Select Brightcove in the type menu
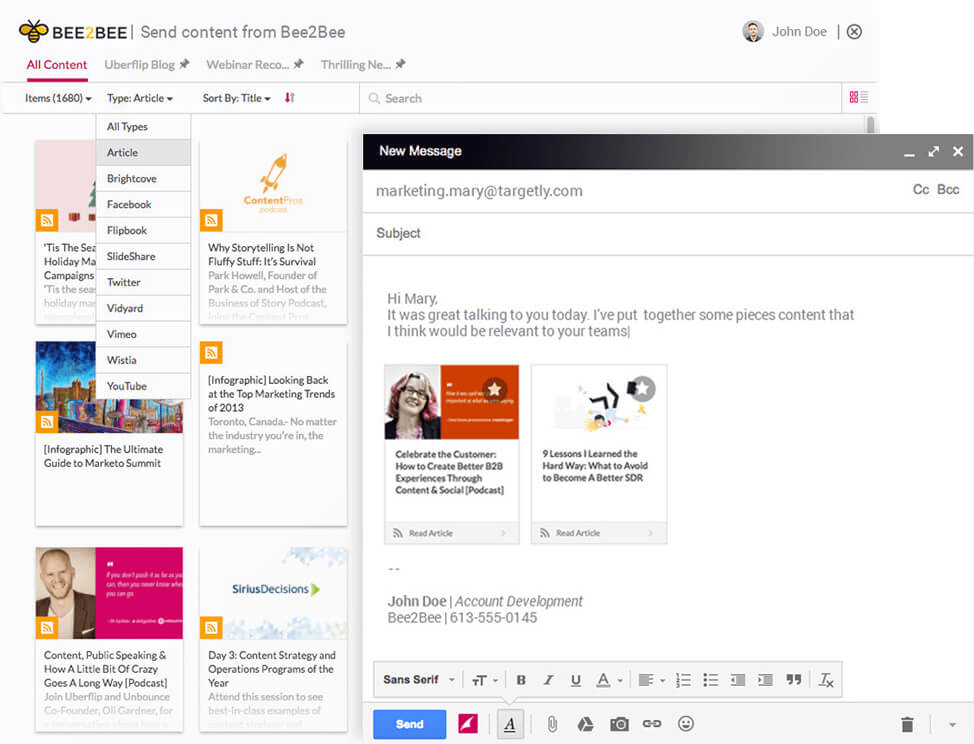974x744 pixels. (143, 179)
